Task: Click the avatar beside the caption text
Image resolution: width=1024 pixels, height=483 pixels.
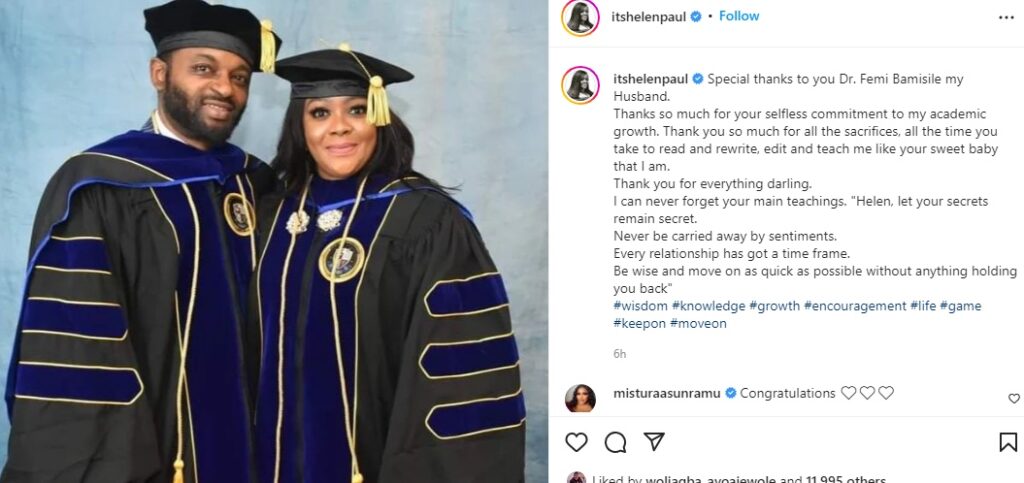Action: click(580, 84)
